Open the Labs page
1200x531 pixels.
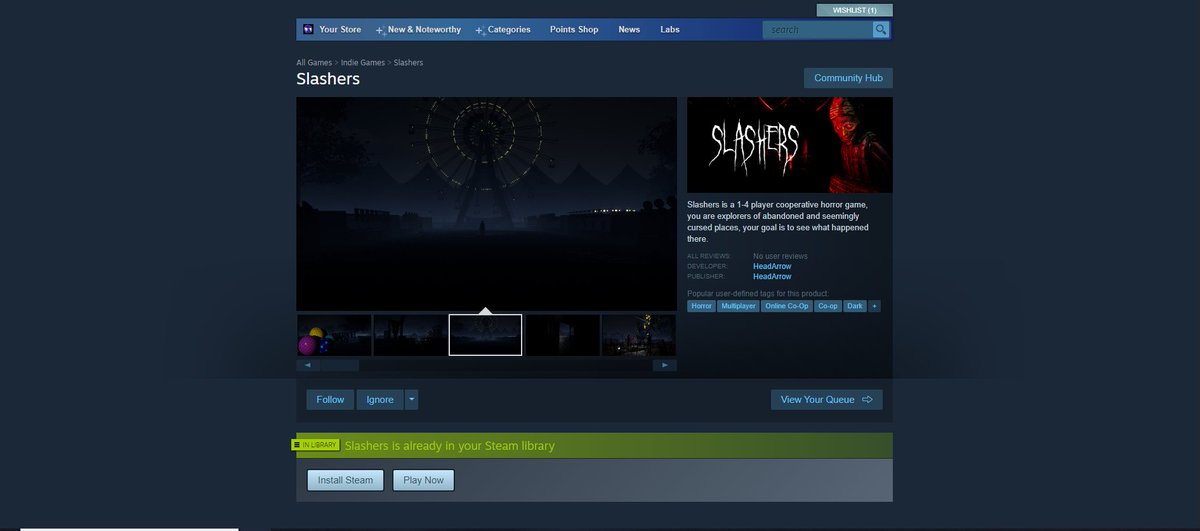click(x=670, y=30)
